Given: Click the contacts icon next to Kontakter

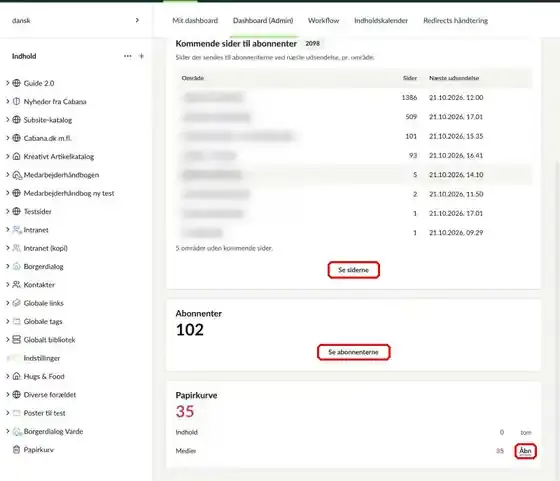Looking at the screenshot, I should pos(16,285).
